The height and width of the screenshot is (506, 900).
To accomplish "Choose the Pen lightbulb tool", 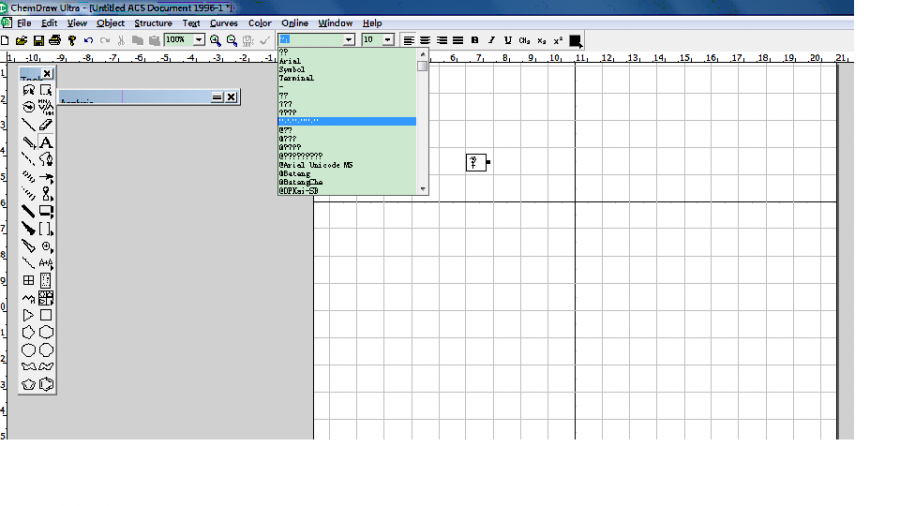I will pyautogui.click(x=46, y=159).
